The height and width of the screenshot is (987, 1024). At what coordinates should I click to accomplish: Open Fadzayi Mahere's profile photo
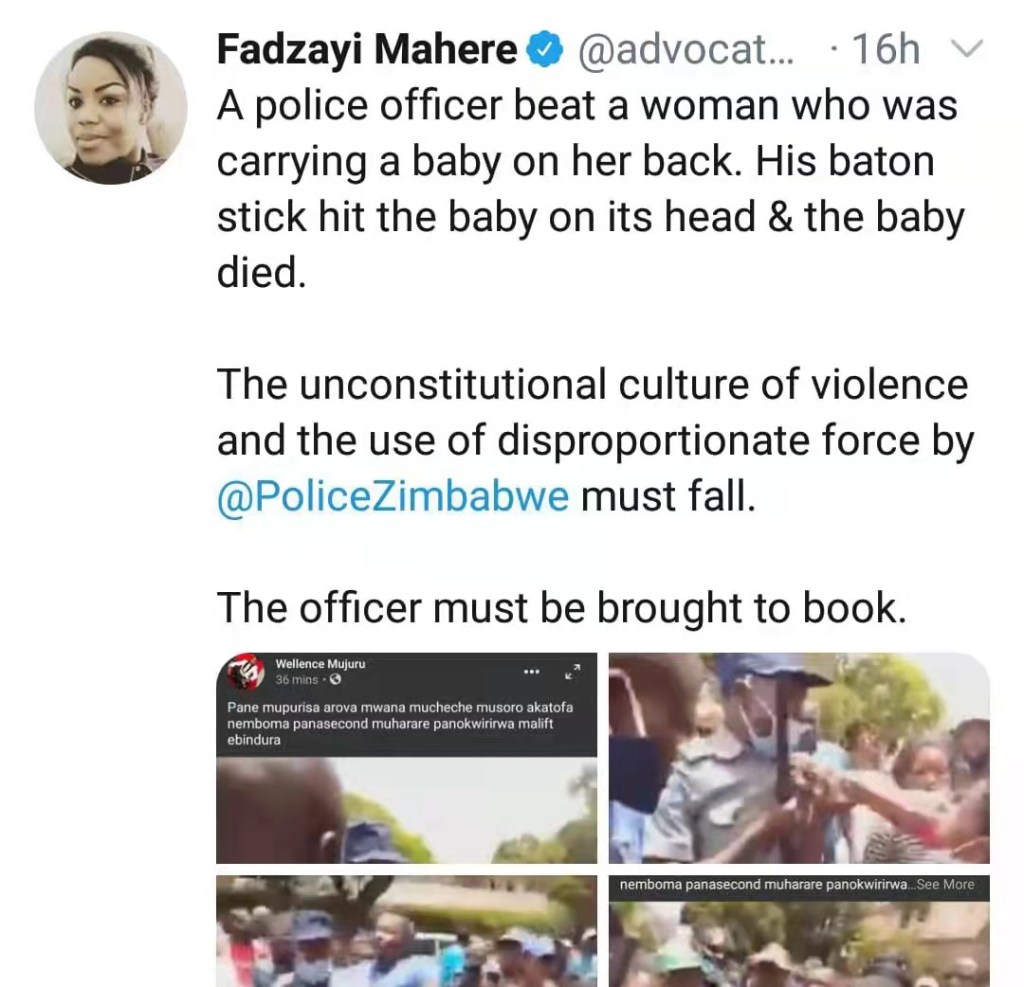click(x=111, y=107)
